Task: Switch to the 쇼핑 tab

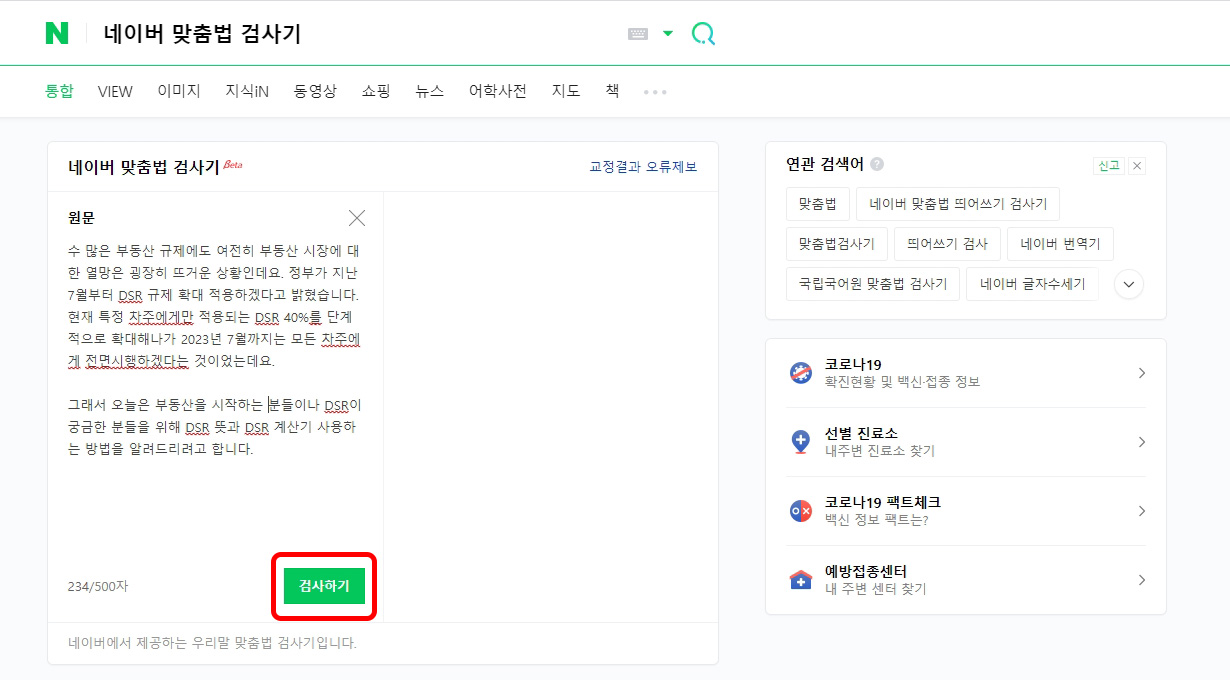Action: (x=376, y=91)
